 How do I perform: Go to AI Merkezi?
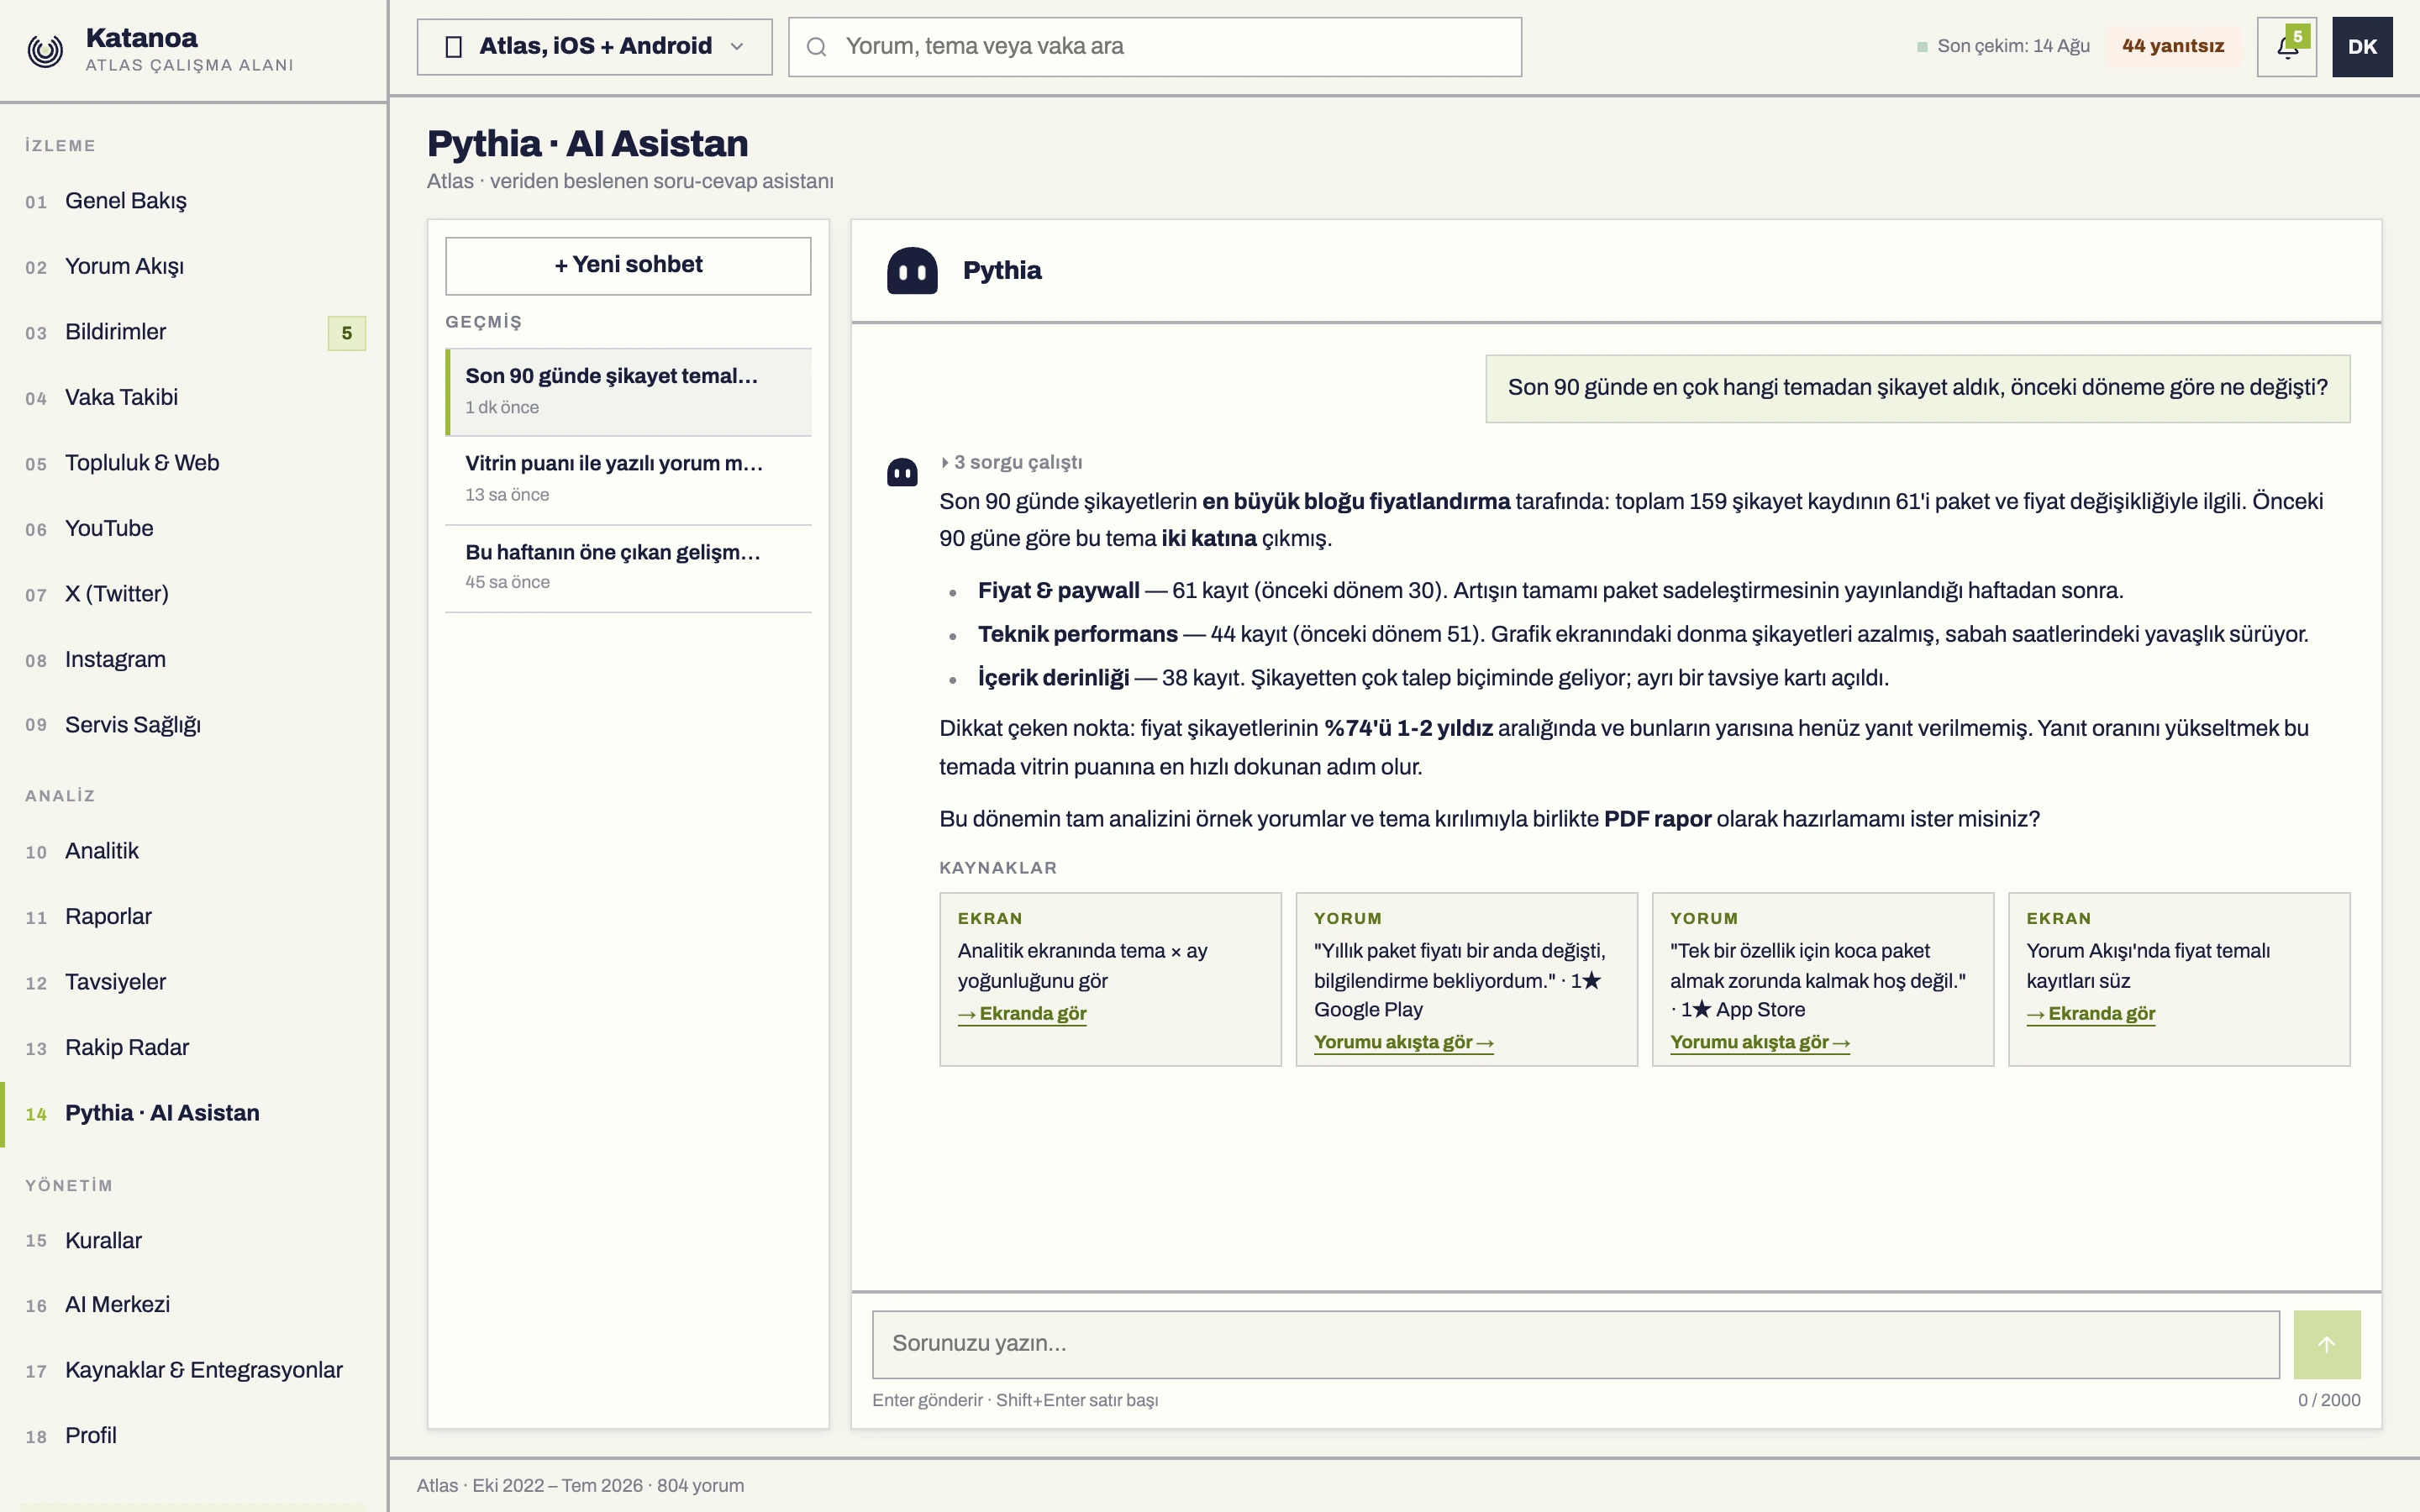click(194, 1305)
